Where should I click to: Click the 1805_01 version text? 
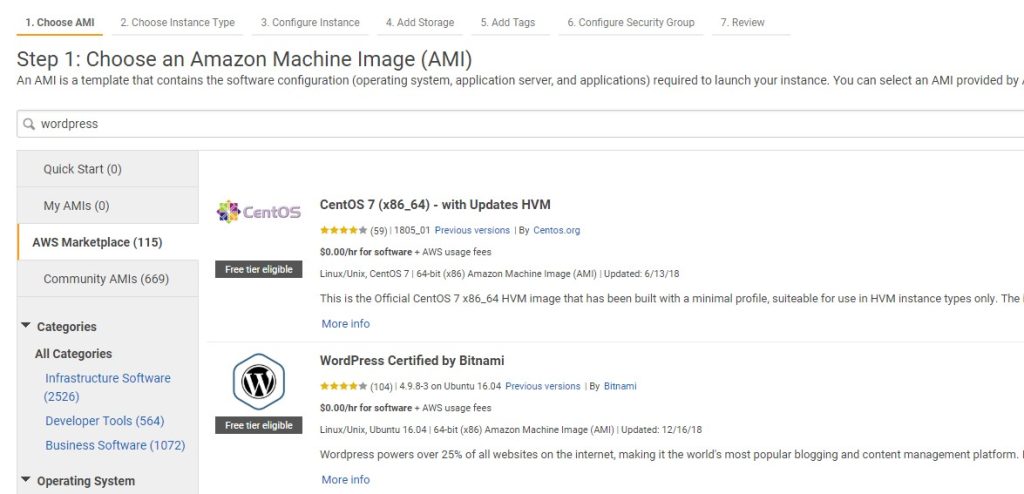[x=411, y=231]
